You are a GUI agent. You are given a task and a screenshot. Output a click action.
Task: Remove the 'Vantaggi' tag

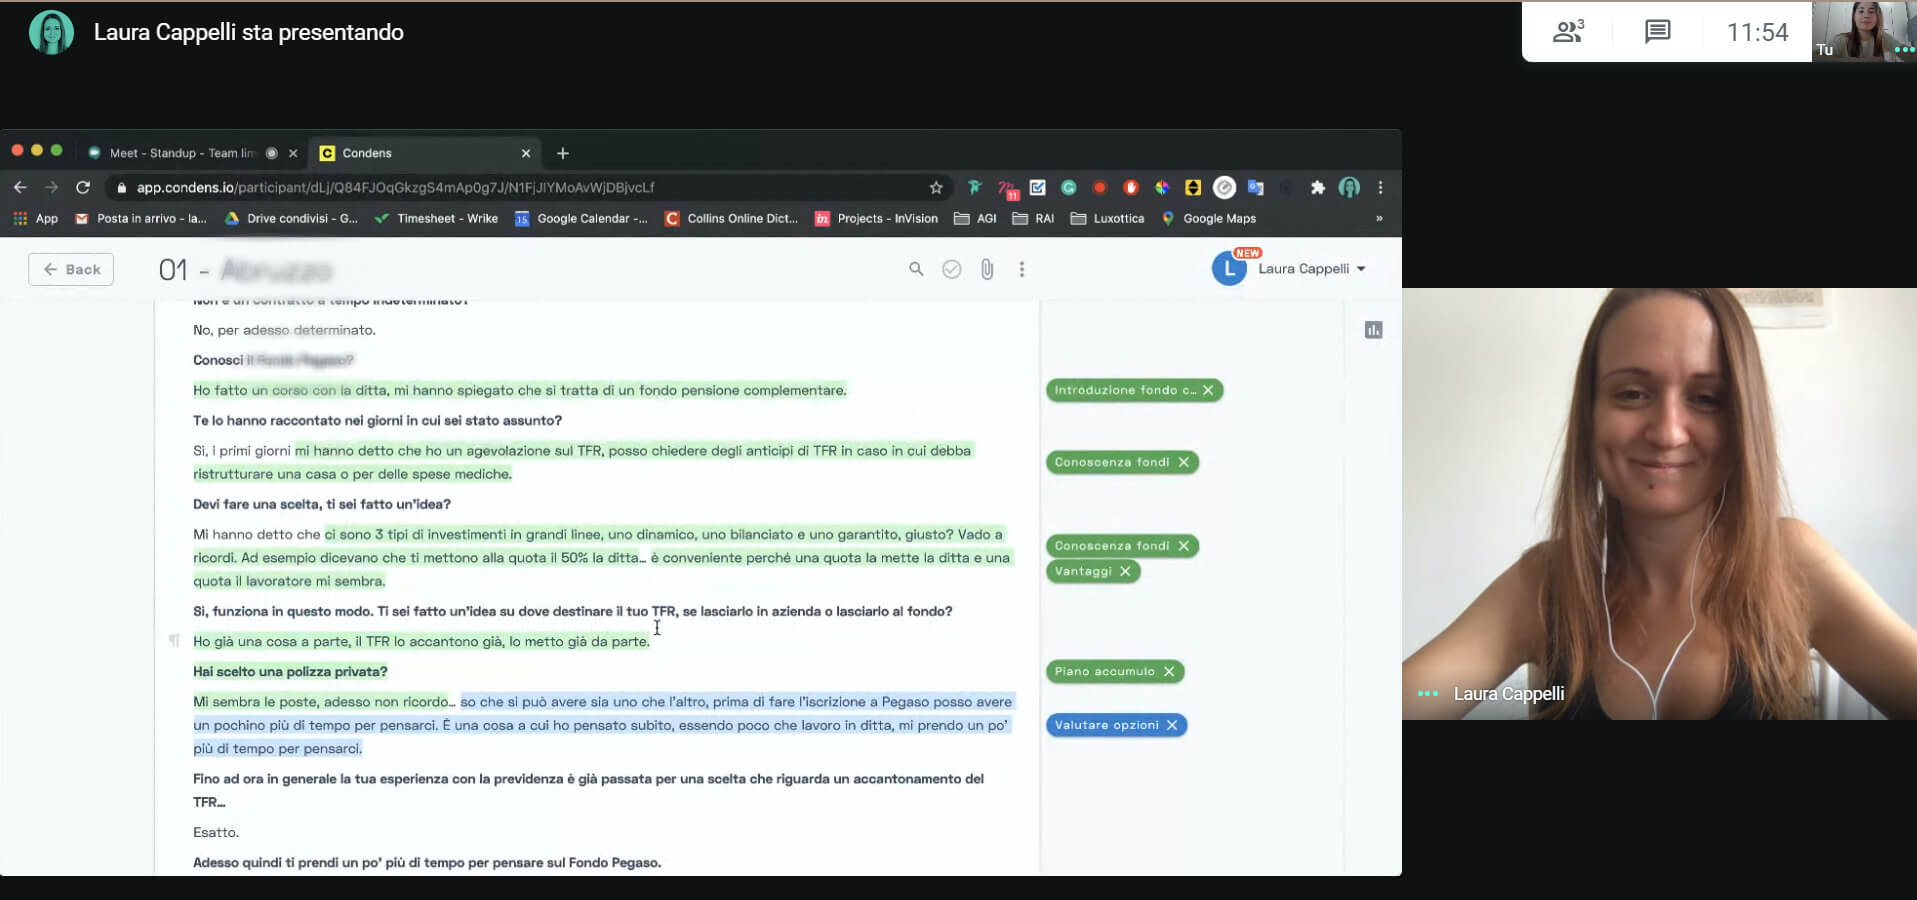pyautogui.click(x=1125, y=571)
